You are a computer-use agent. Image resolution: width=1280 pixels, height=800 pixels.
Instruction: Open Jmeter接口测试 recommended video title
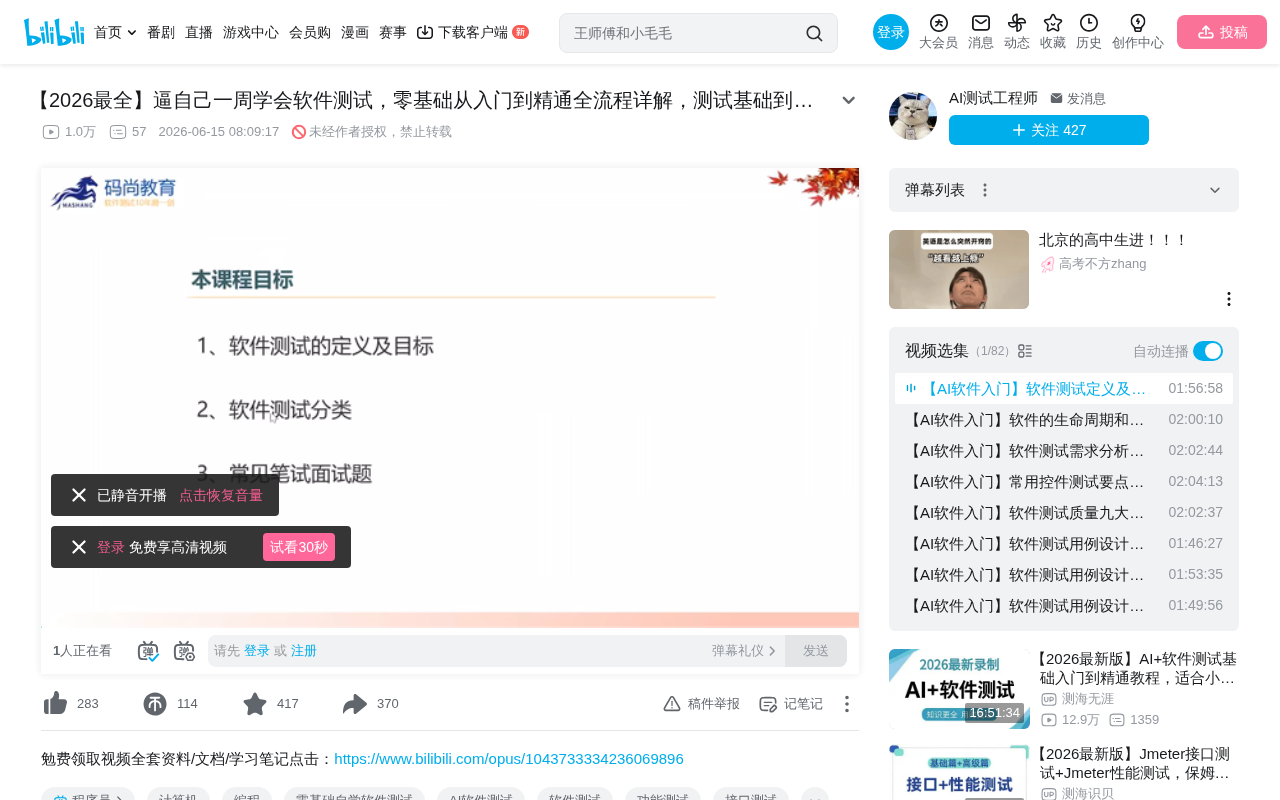[x=1135, y=763]
